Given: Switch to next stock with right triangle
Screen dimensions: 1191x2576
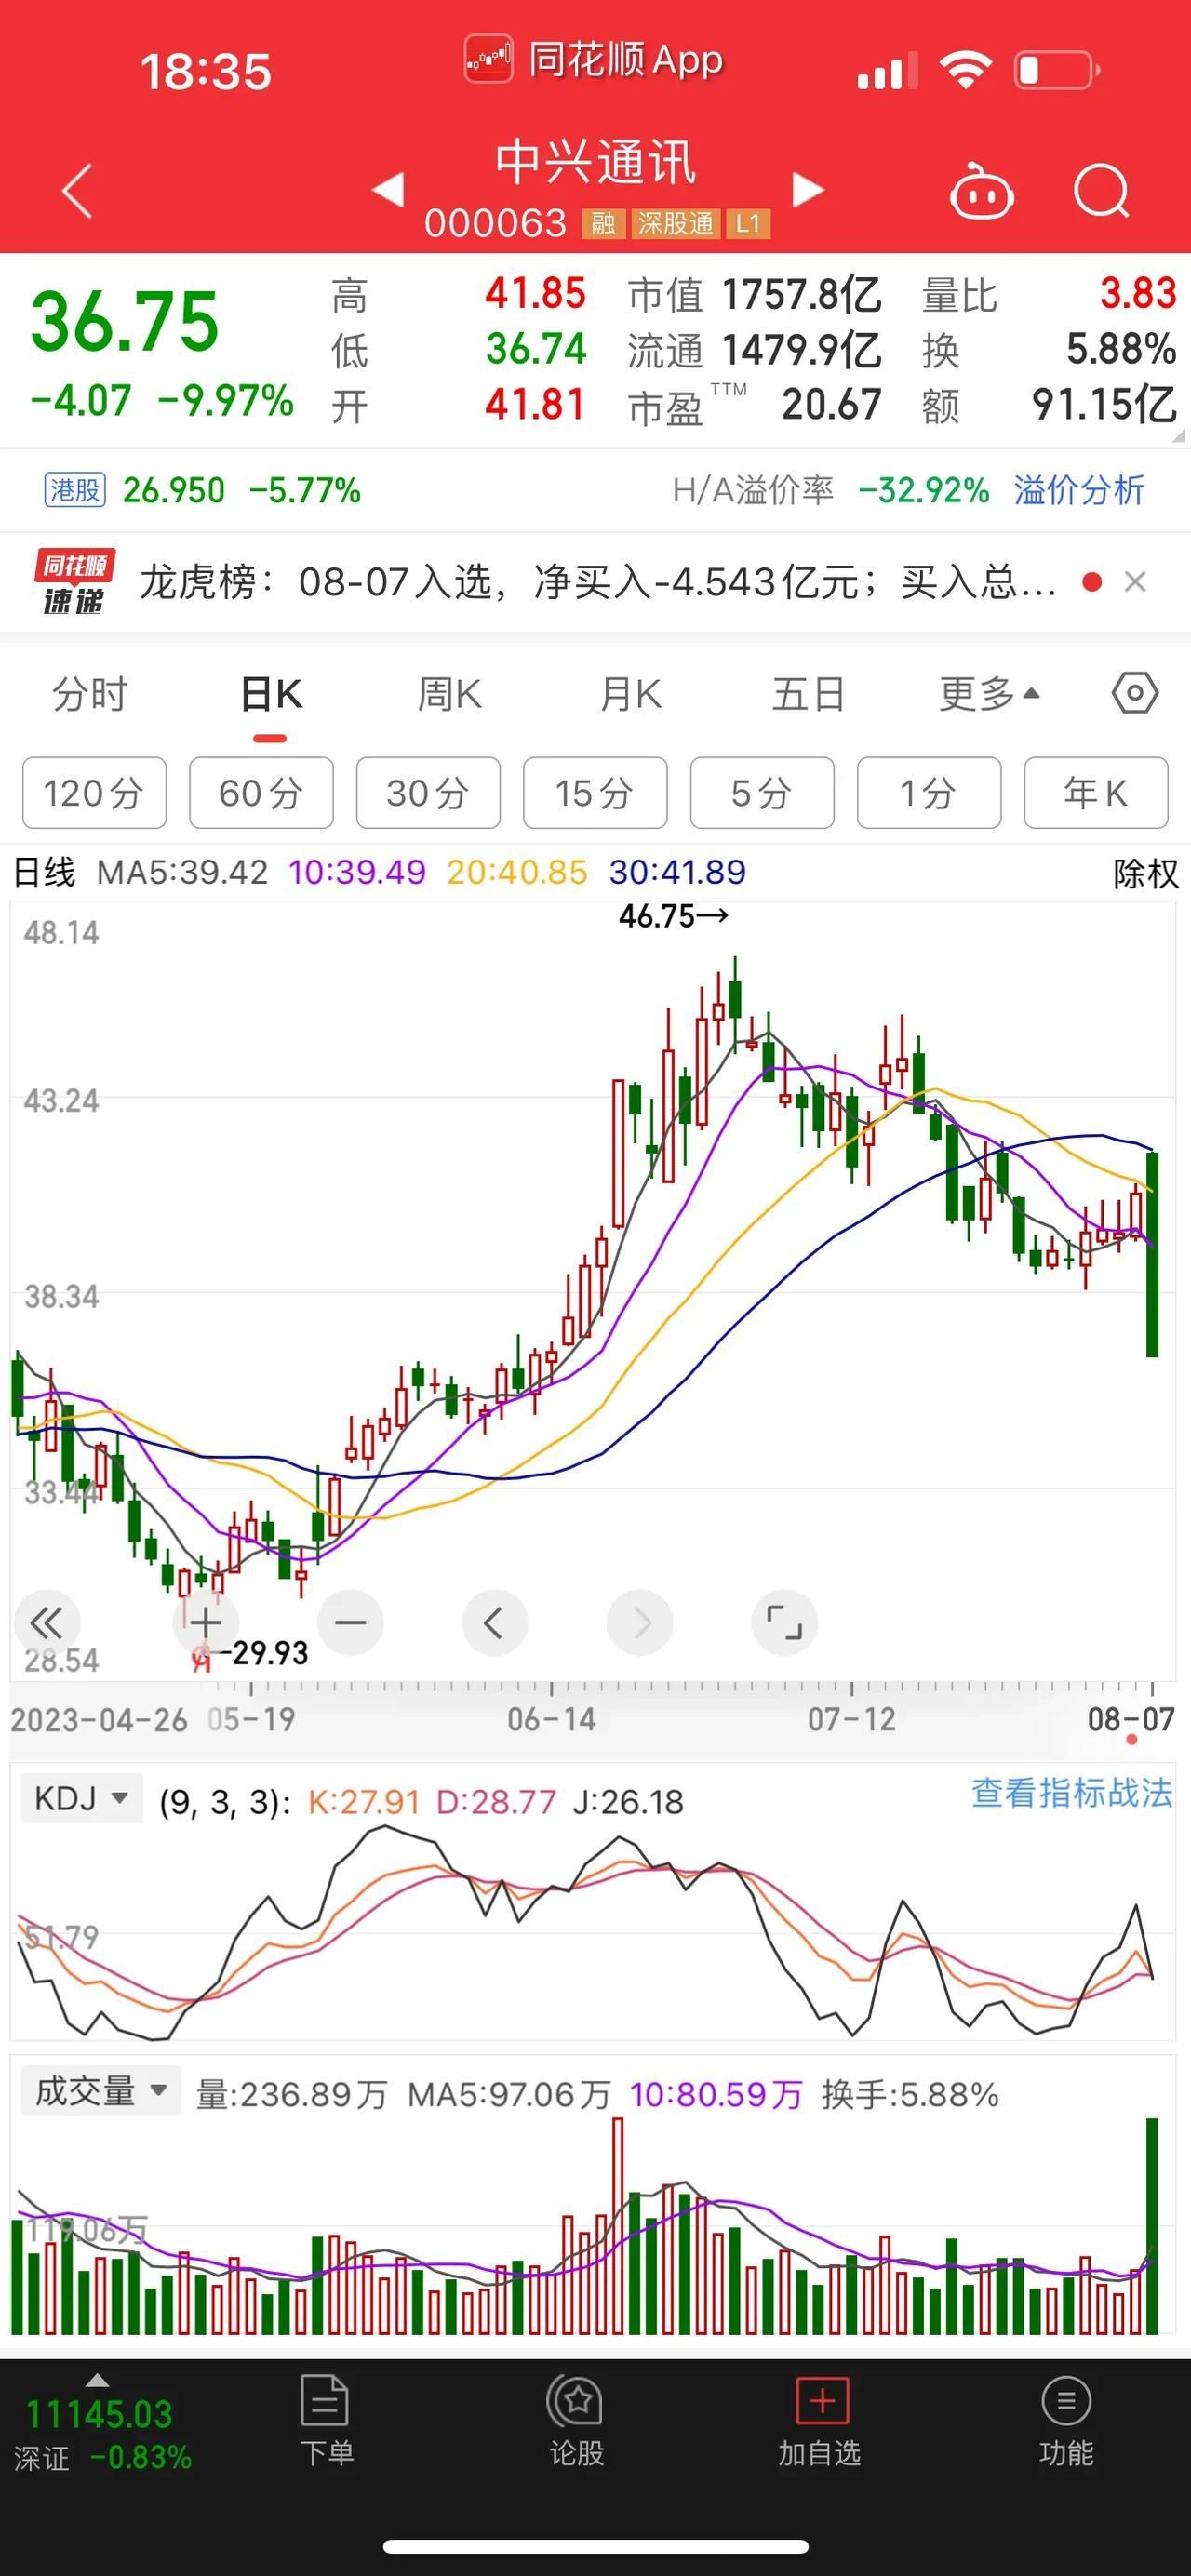Looking at the screenshot, I should pyautogui.click(x=808, y=189).
